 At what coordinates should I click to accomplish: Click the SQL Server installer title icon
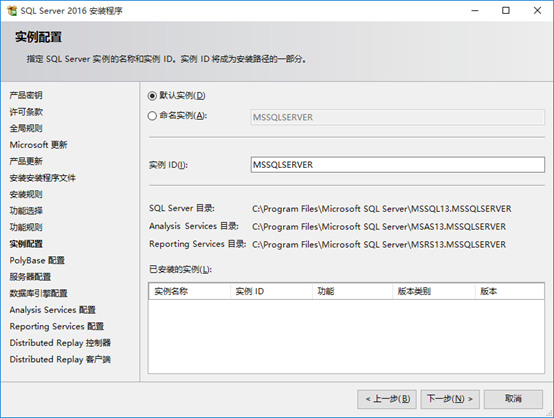[12, 11]
